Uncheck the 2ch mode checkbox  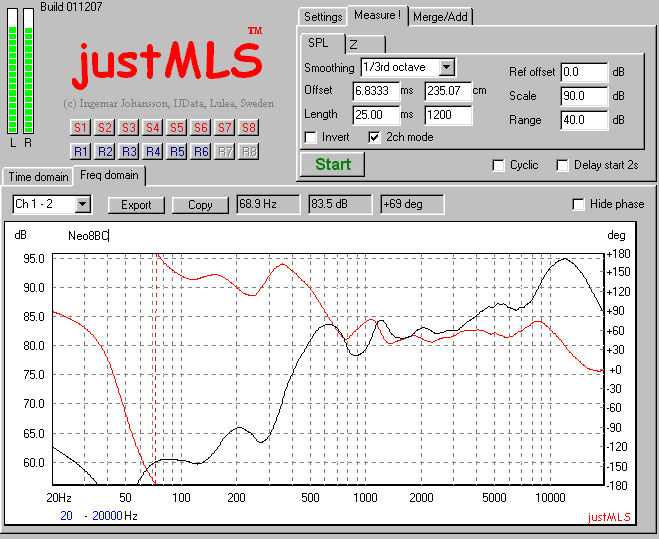click(x=374, y=137)
